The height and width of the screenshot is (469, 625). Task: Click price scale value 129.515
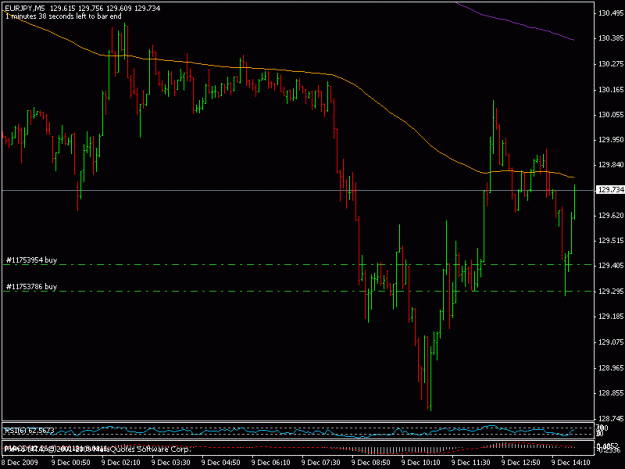pos(611,241)
